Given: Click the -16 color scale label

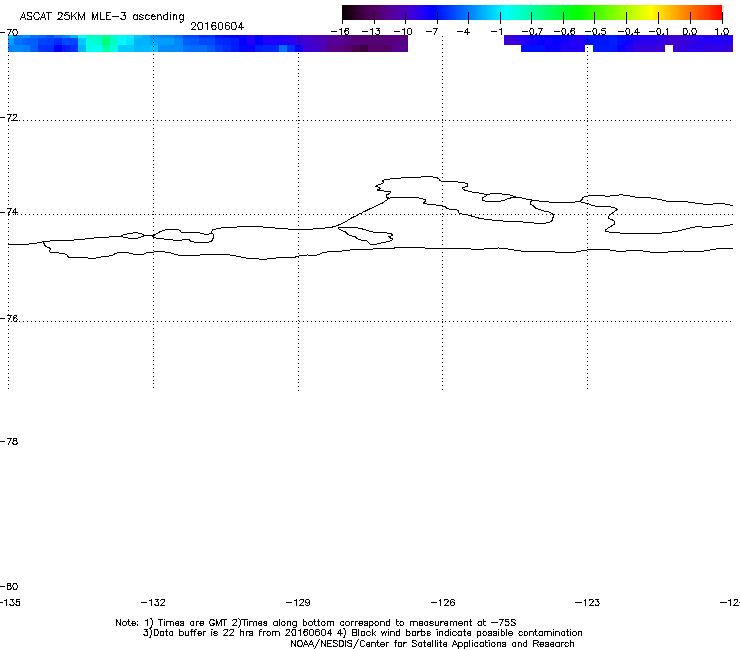Looking at the screenshot, I should [x=340, y=32].
